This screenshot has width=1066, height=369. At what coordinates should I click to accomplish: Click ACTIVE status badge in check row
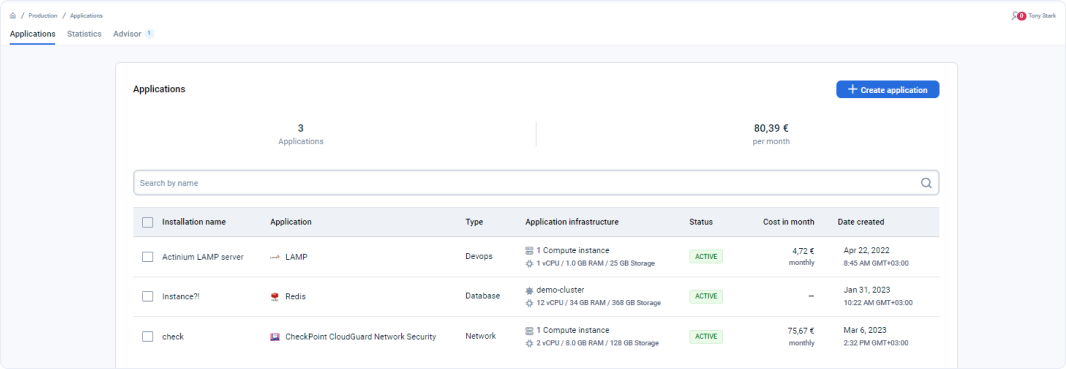point(706,336)
